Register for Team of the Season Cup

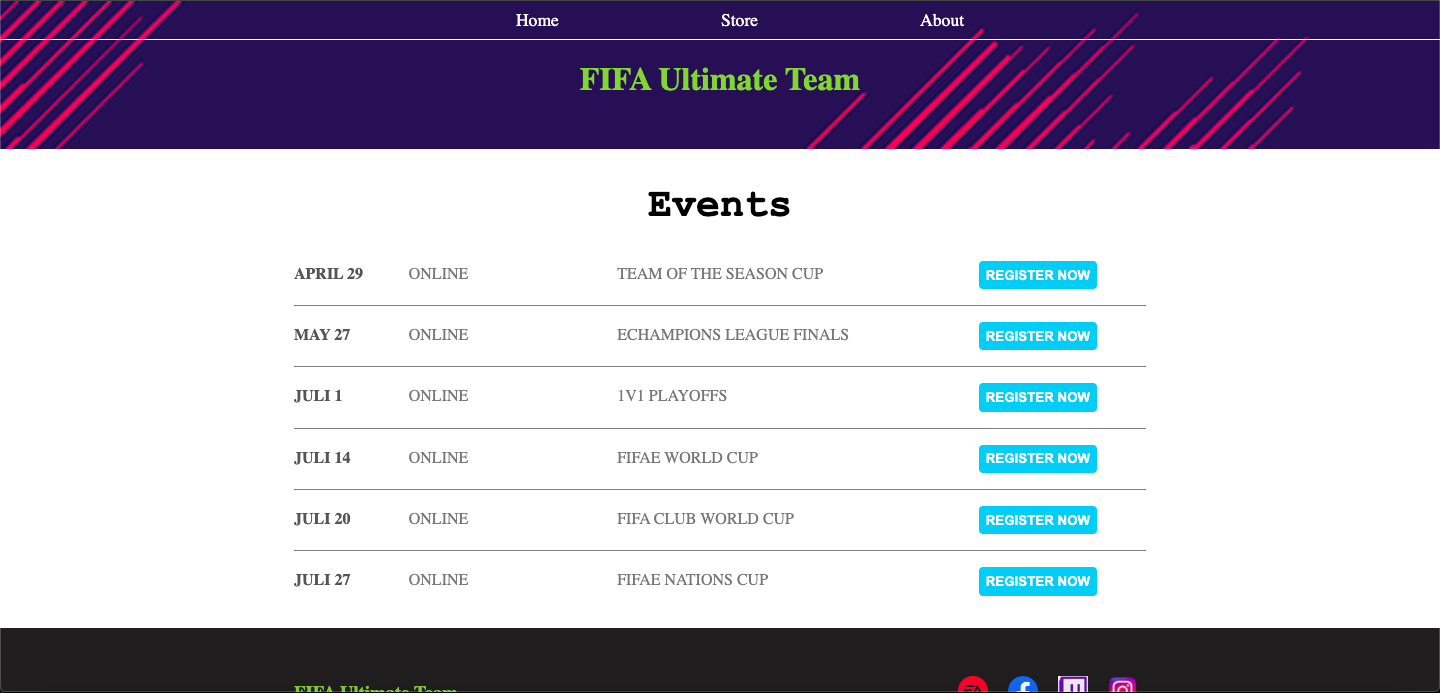(1038, 275)
